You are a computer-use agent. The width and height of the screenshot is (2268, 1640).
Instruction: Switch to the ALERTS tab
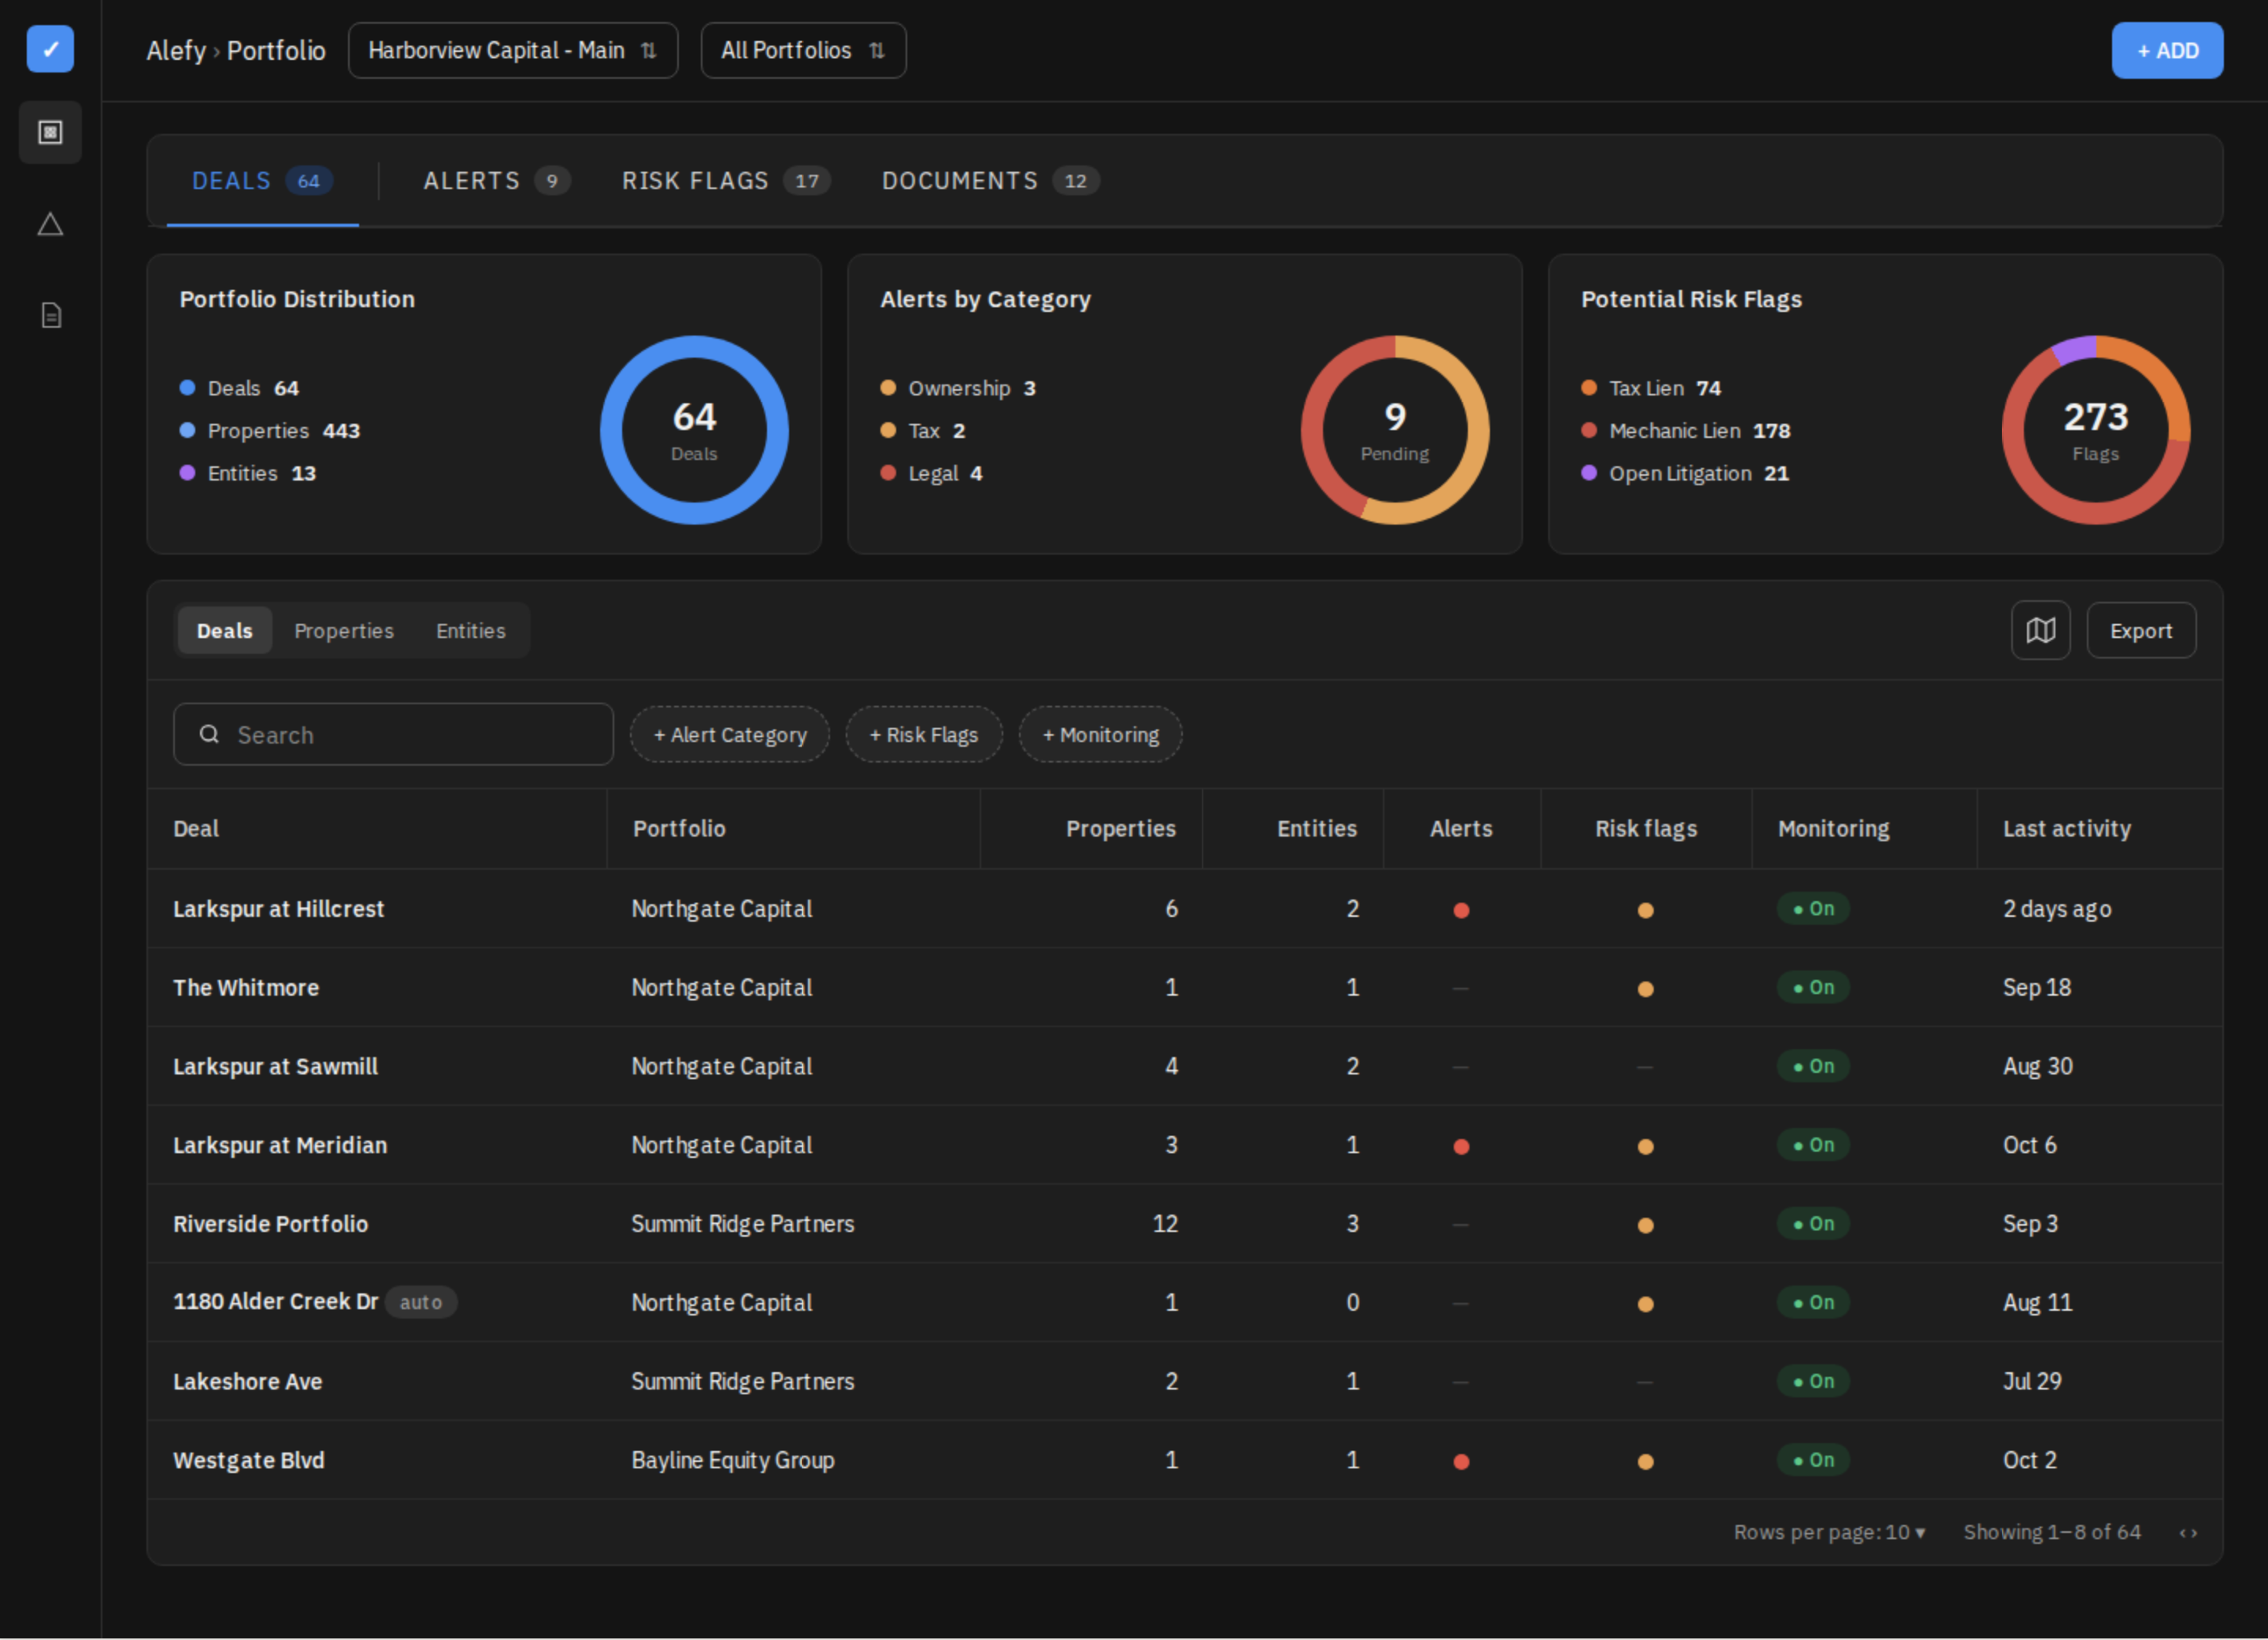click(x=496, y=181)
